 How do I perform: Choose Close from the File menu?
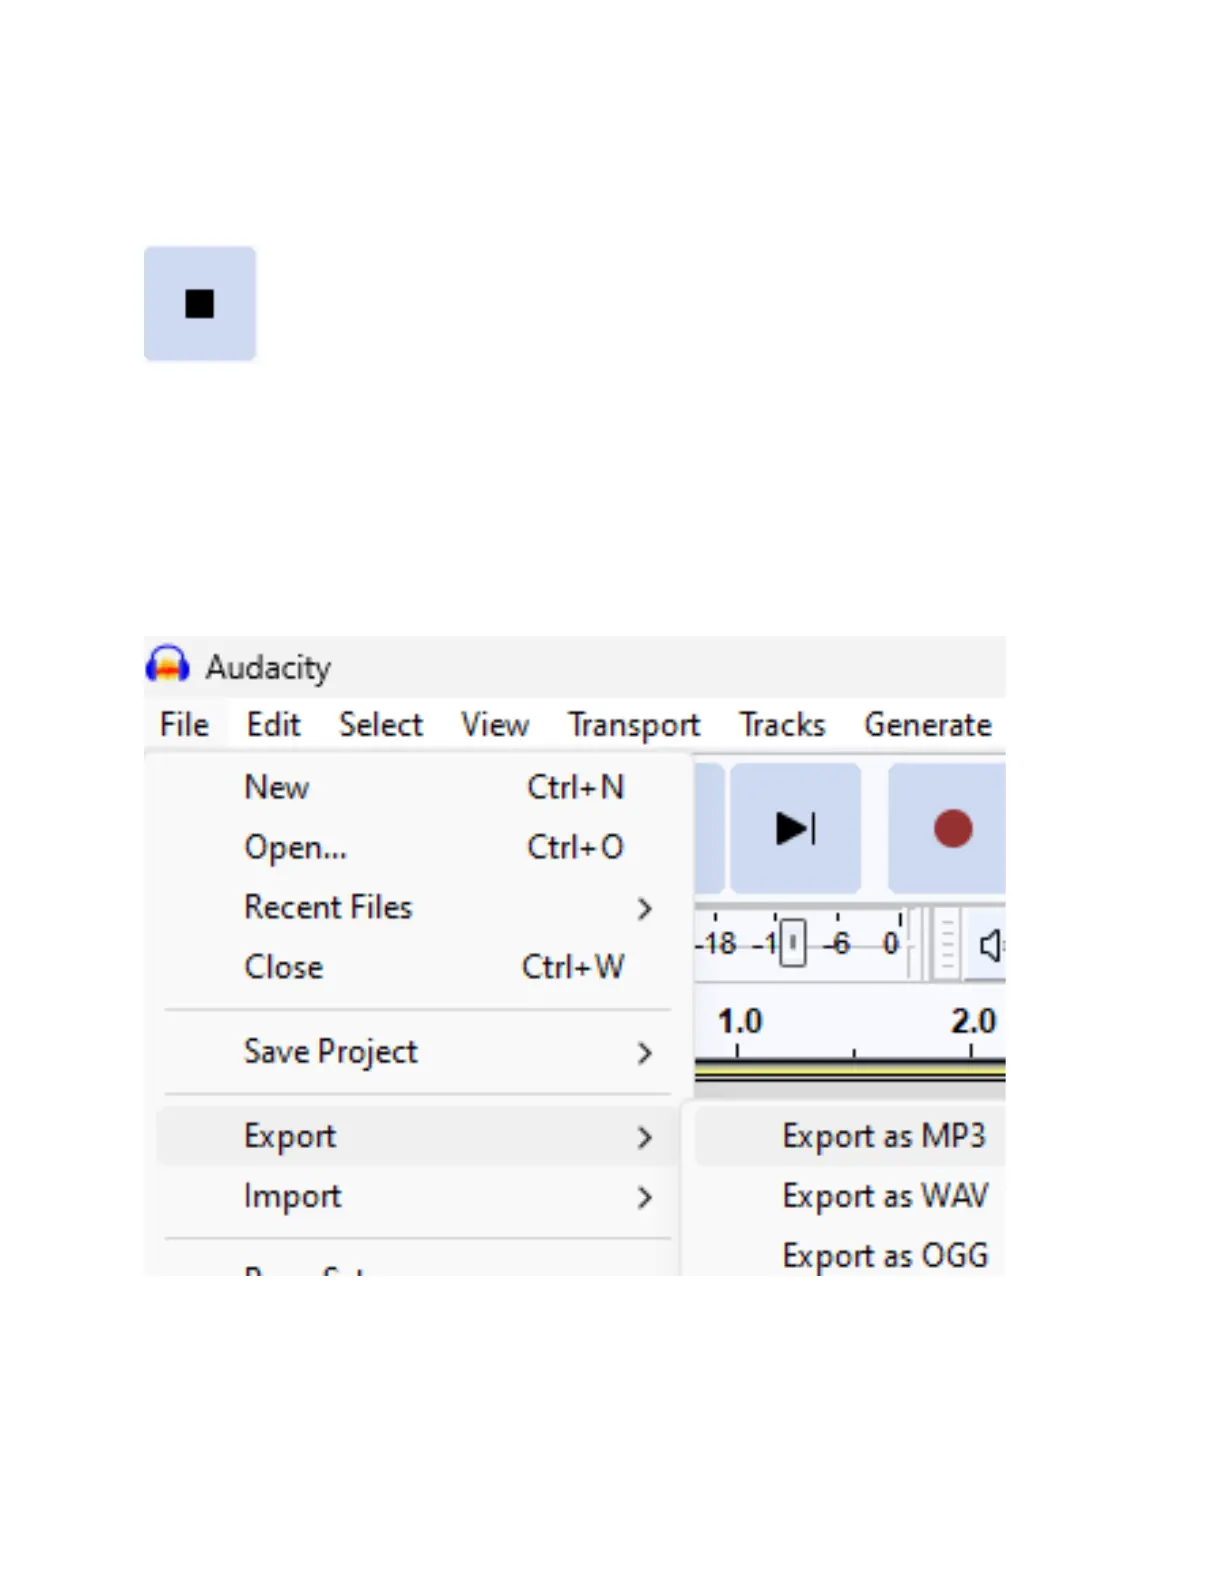419,967
